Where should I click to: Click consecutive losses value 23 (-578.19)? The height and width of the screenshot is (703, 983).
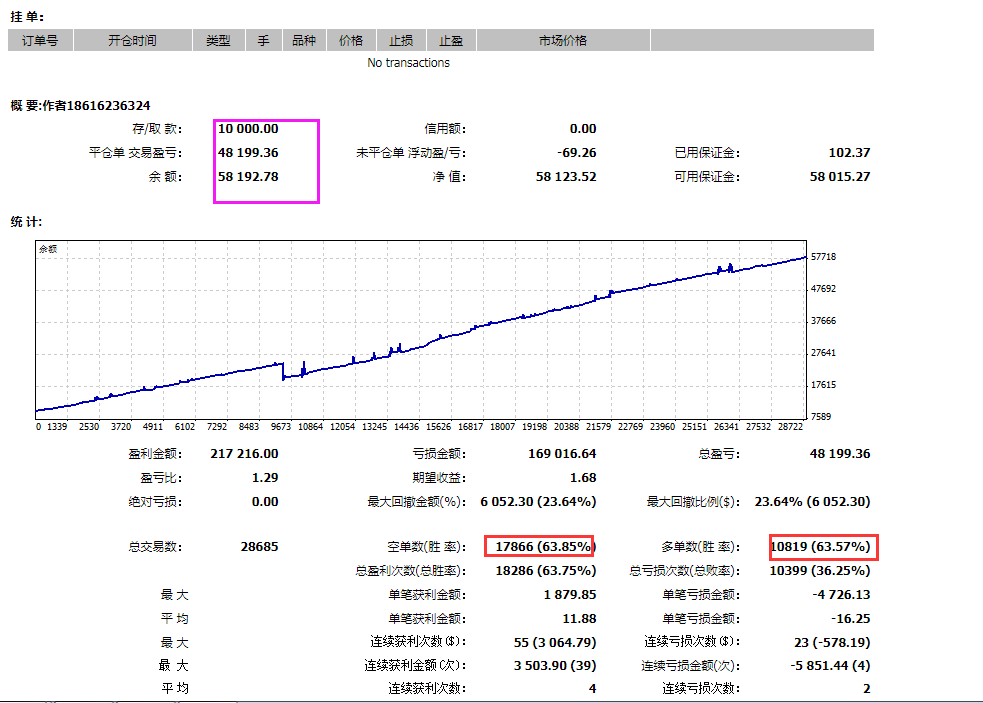coord(832,642)
